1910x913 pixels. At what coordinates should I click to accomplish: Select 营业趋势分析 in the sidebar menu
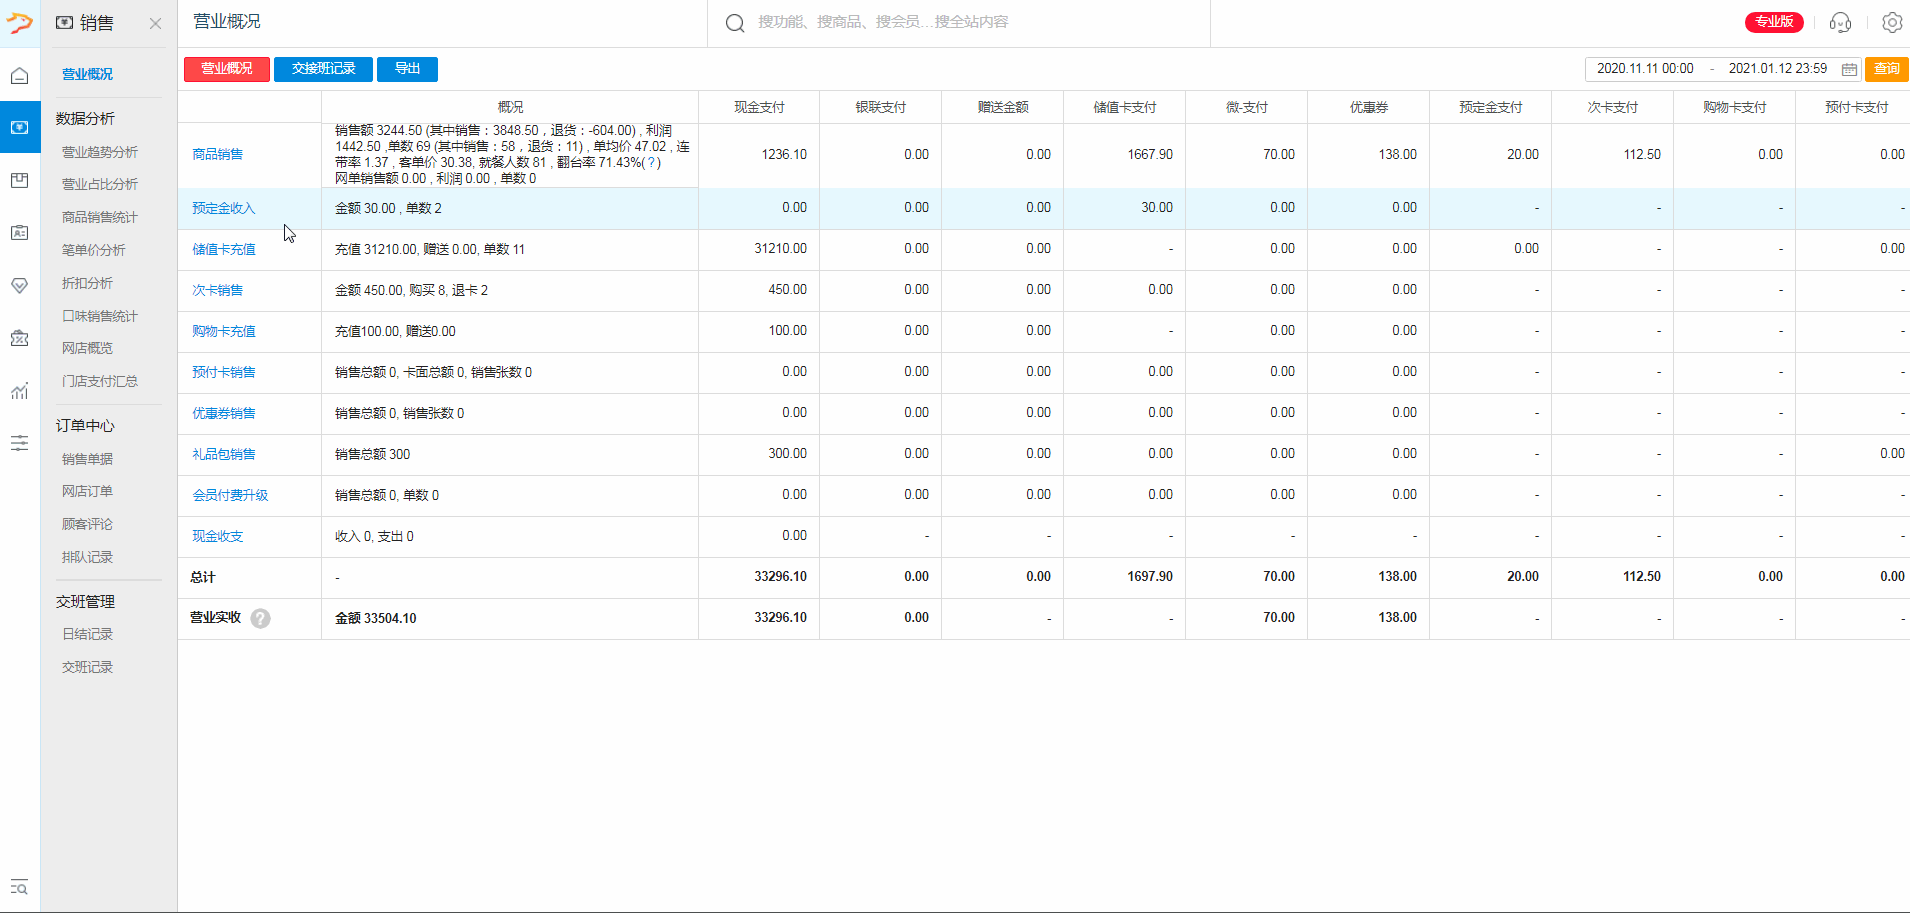point(100,152)
